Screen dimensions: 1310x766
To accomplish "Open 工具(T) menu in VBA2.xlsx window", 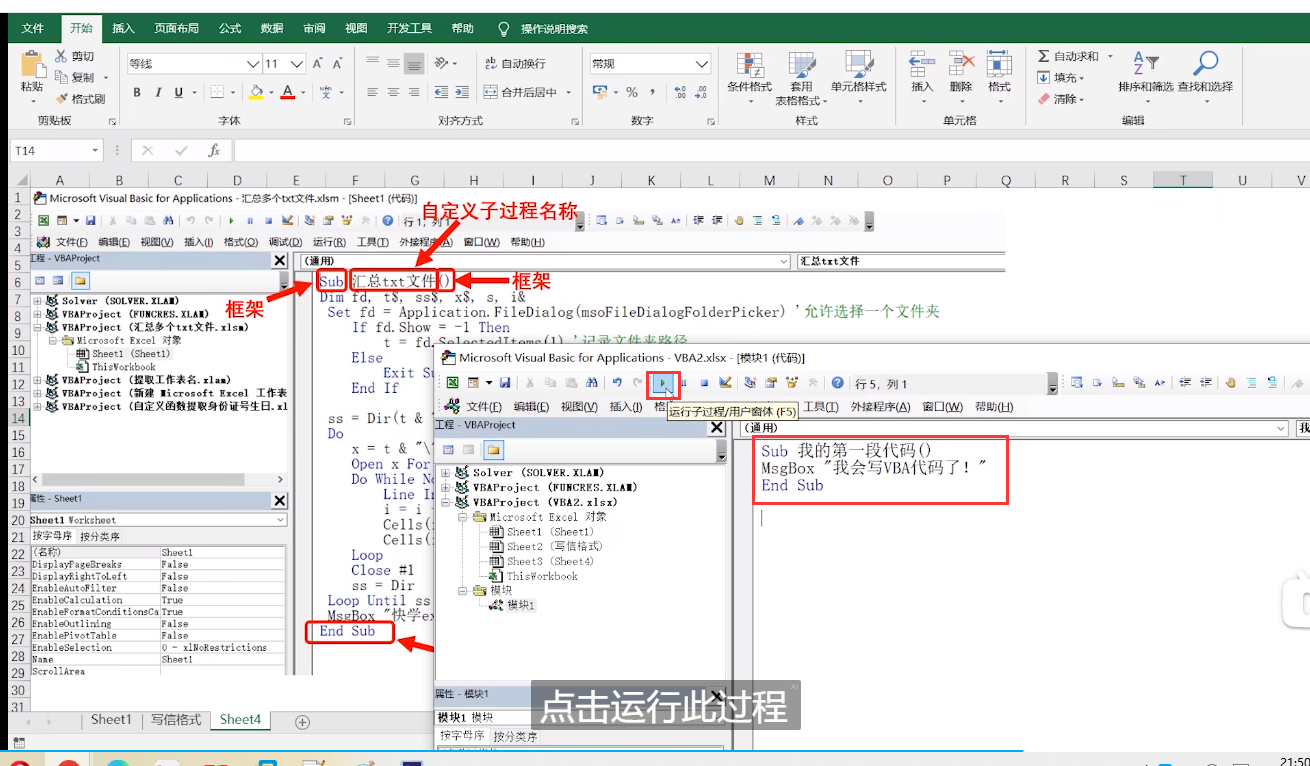I will pos(820,406).
